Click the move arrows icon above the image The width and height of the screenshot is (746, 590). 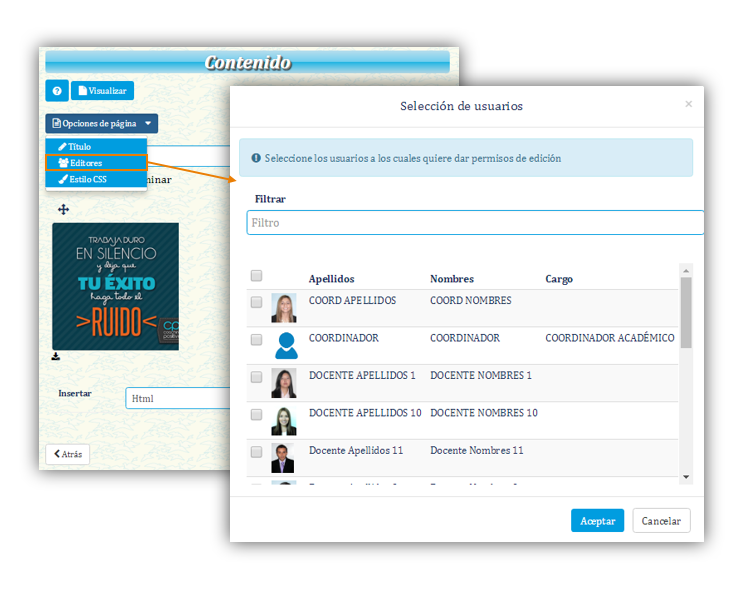pyautogui.click(x=63, y=209)
